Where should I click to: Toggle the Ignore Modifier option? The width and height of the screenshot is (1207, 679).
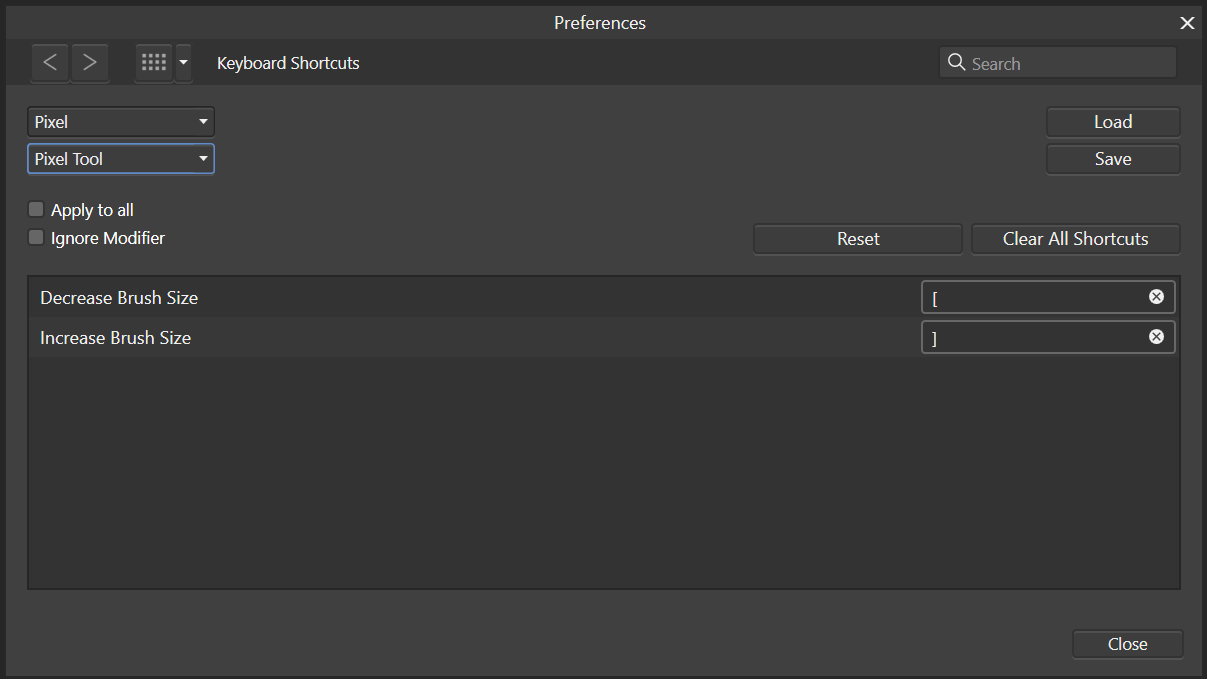36,237
